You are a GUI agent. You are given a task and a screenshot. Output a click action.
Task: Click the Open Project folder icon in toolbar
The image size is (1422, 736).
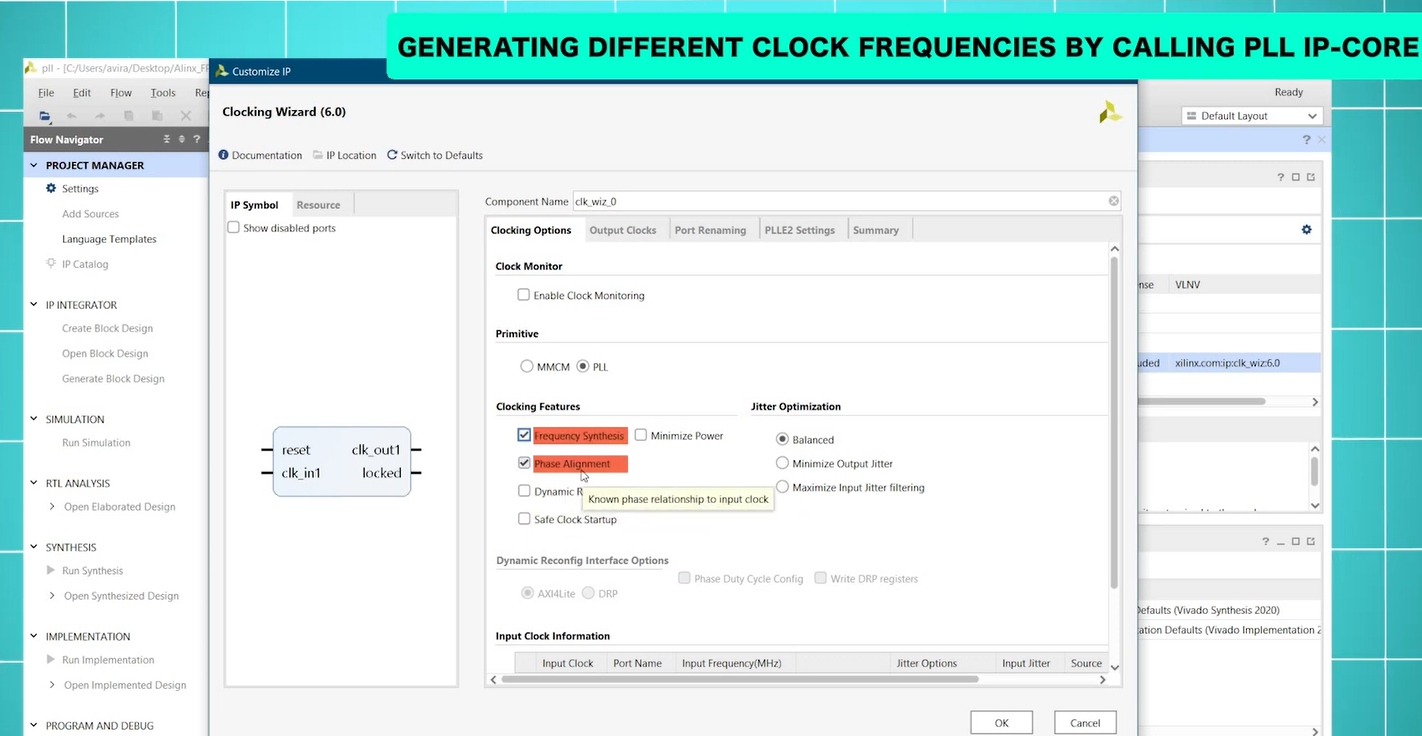coord(45,116)
